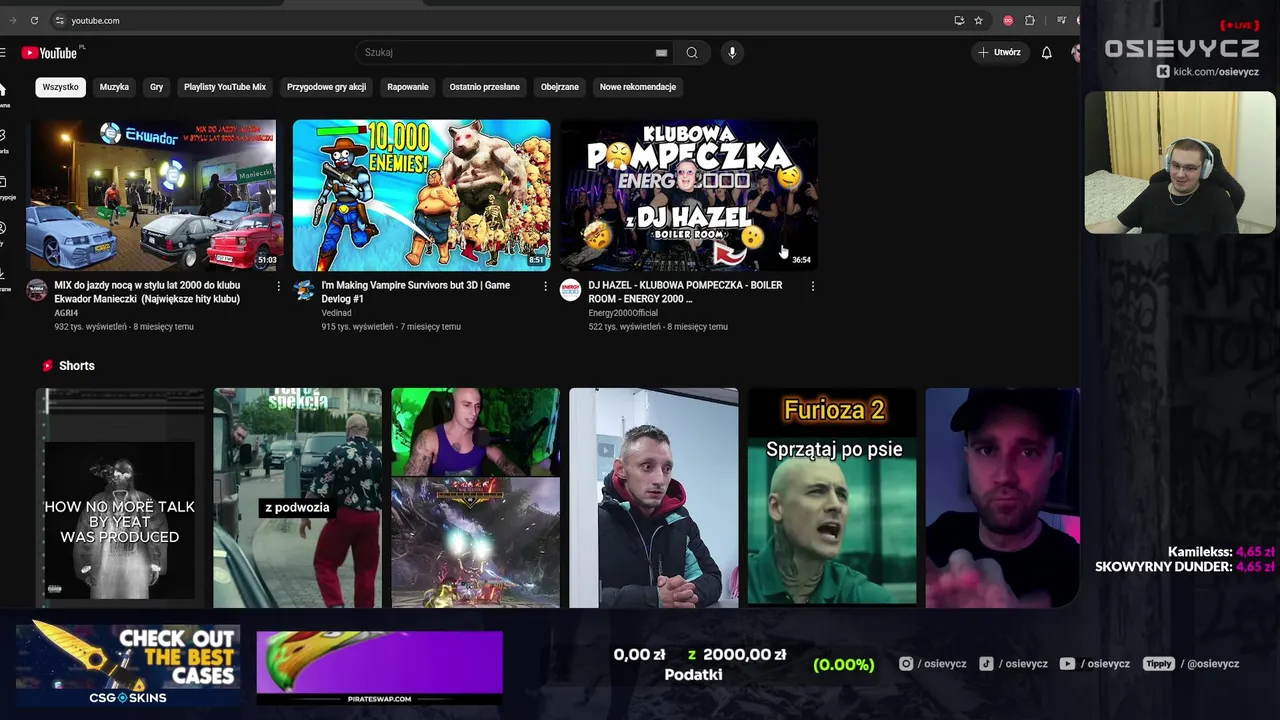
Task: Click the '932 tys. wyświetleń' view count
Action: point(90,327)
